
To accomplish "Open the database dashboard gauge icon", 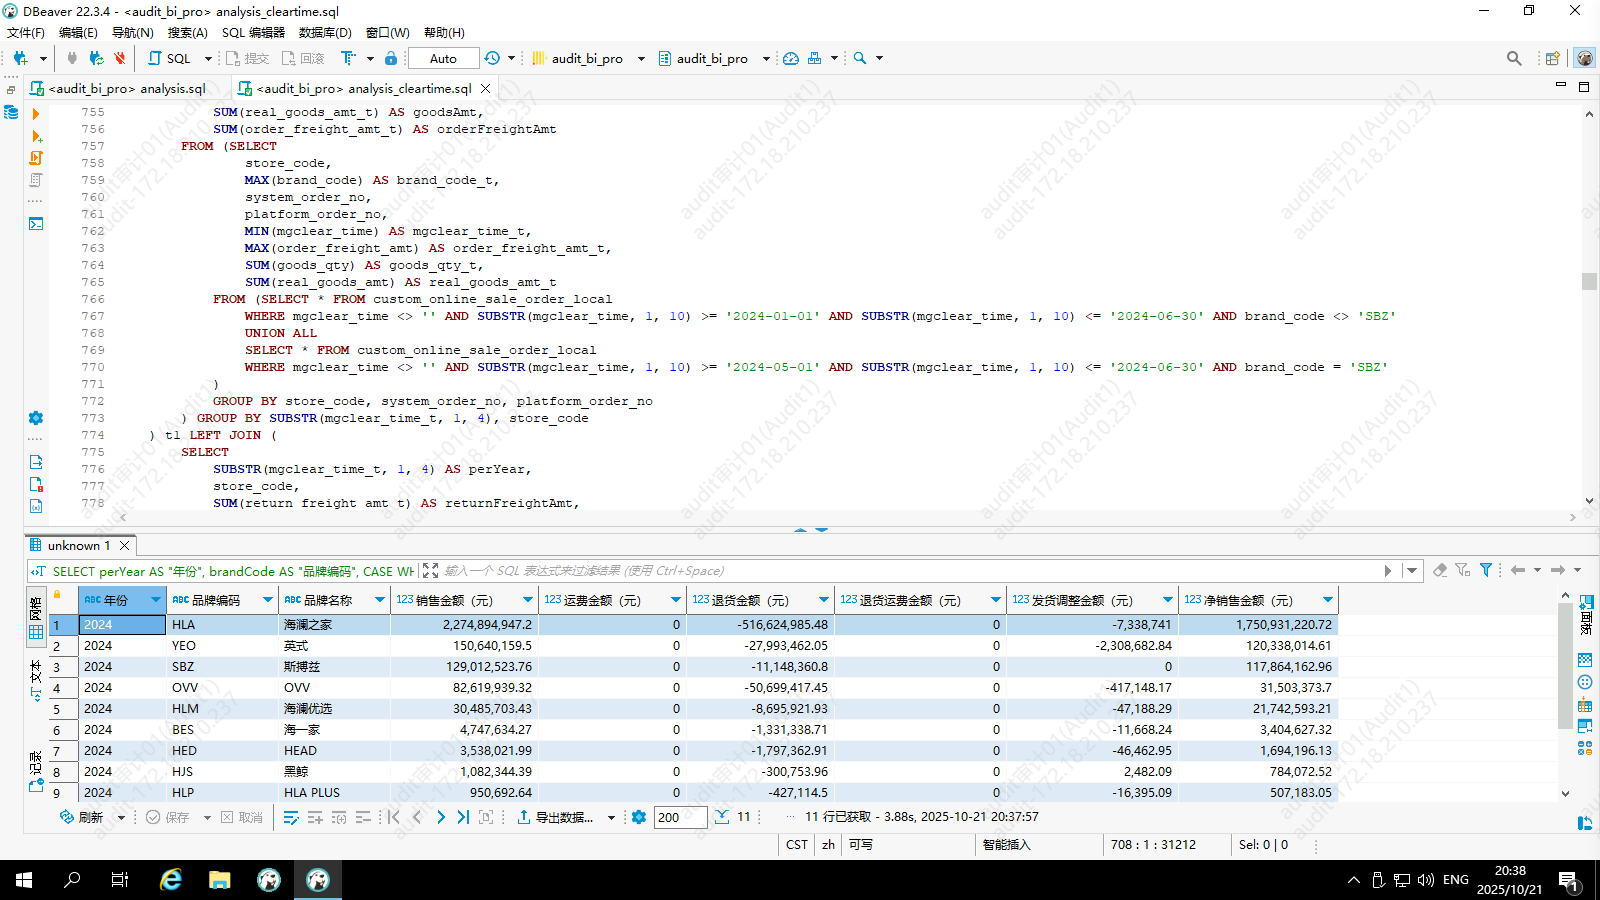I will pos(791,58).
